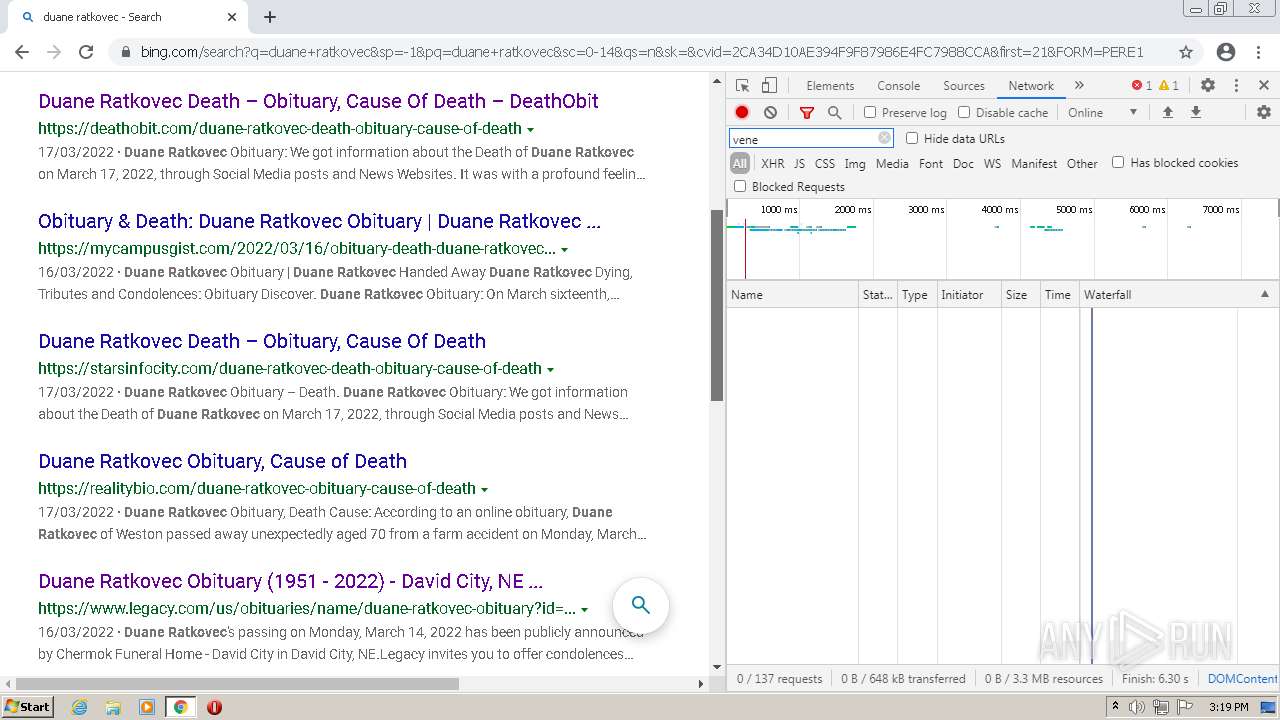
Task: Open a new browser tab
Action: (270, 17)
